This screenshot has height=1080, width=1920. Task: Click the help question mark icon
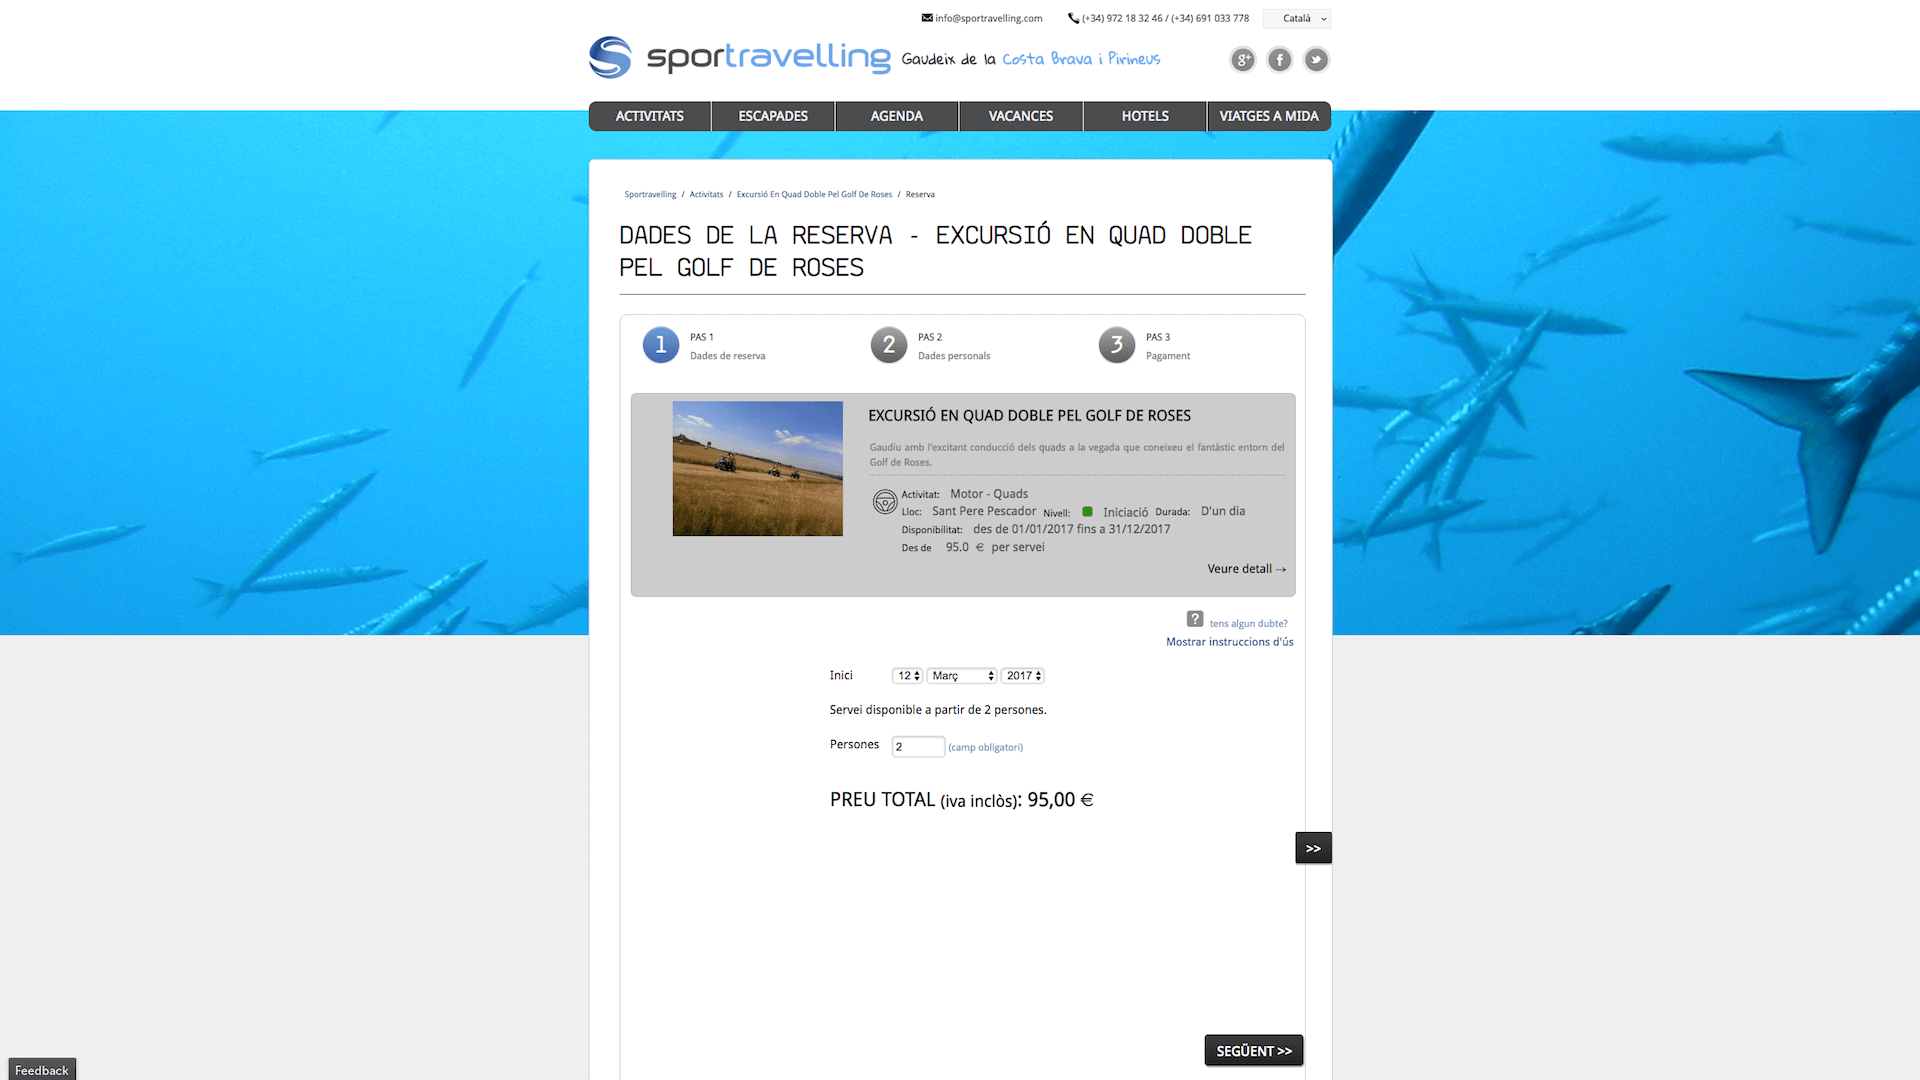[1195, 621]
